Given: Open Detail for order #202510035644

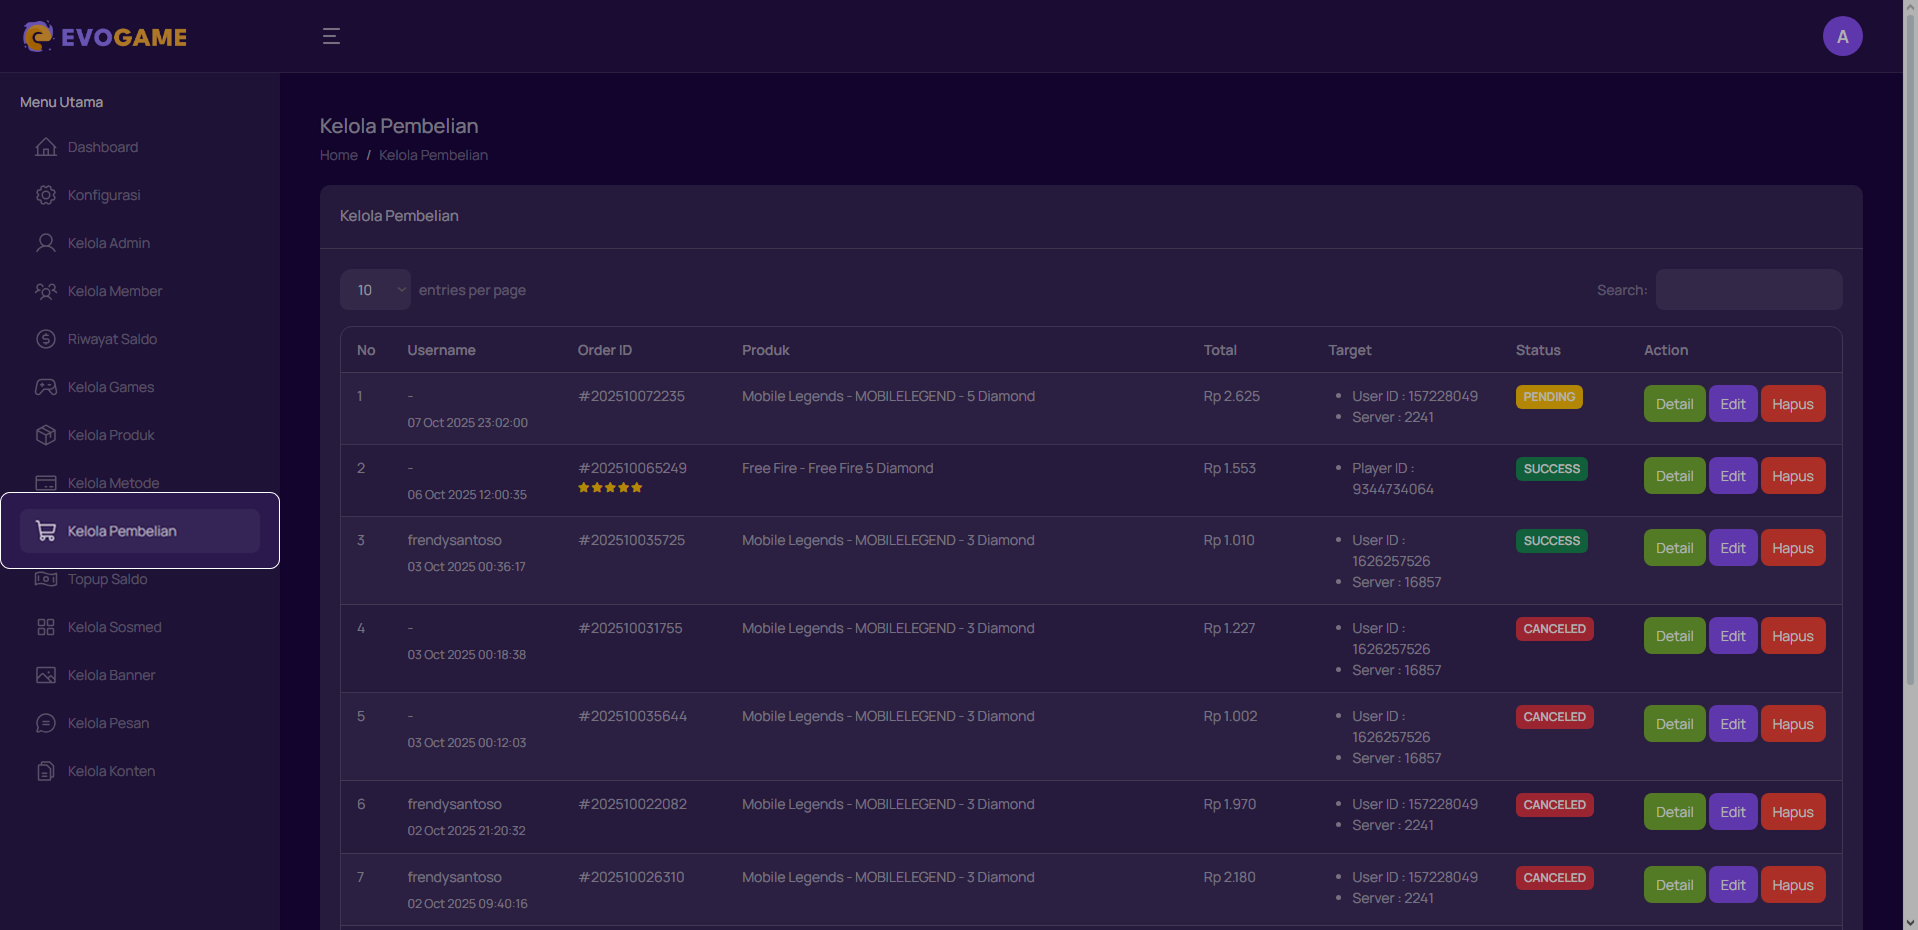Looking at the screenshot, I should tap(1674, 724).
